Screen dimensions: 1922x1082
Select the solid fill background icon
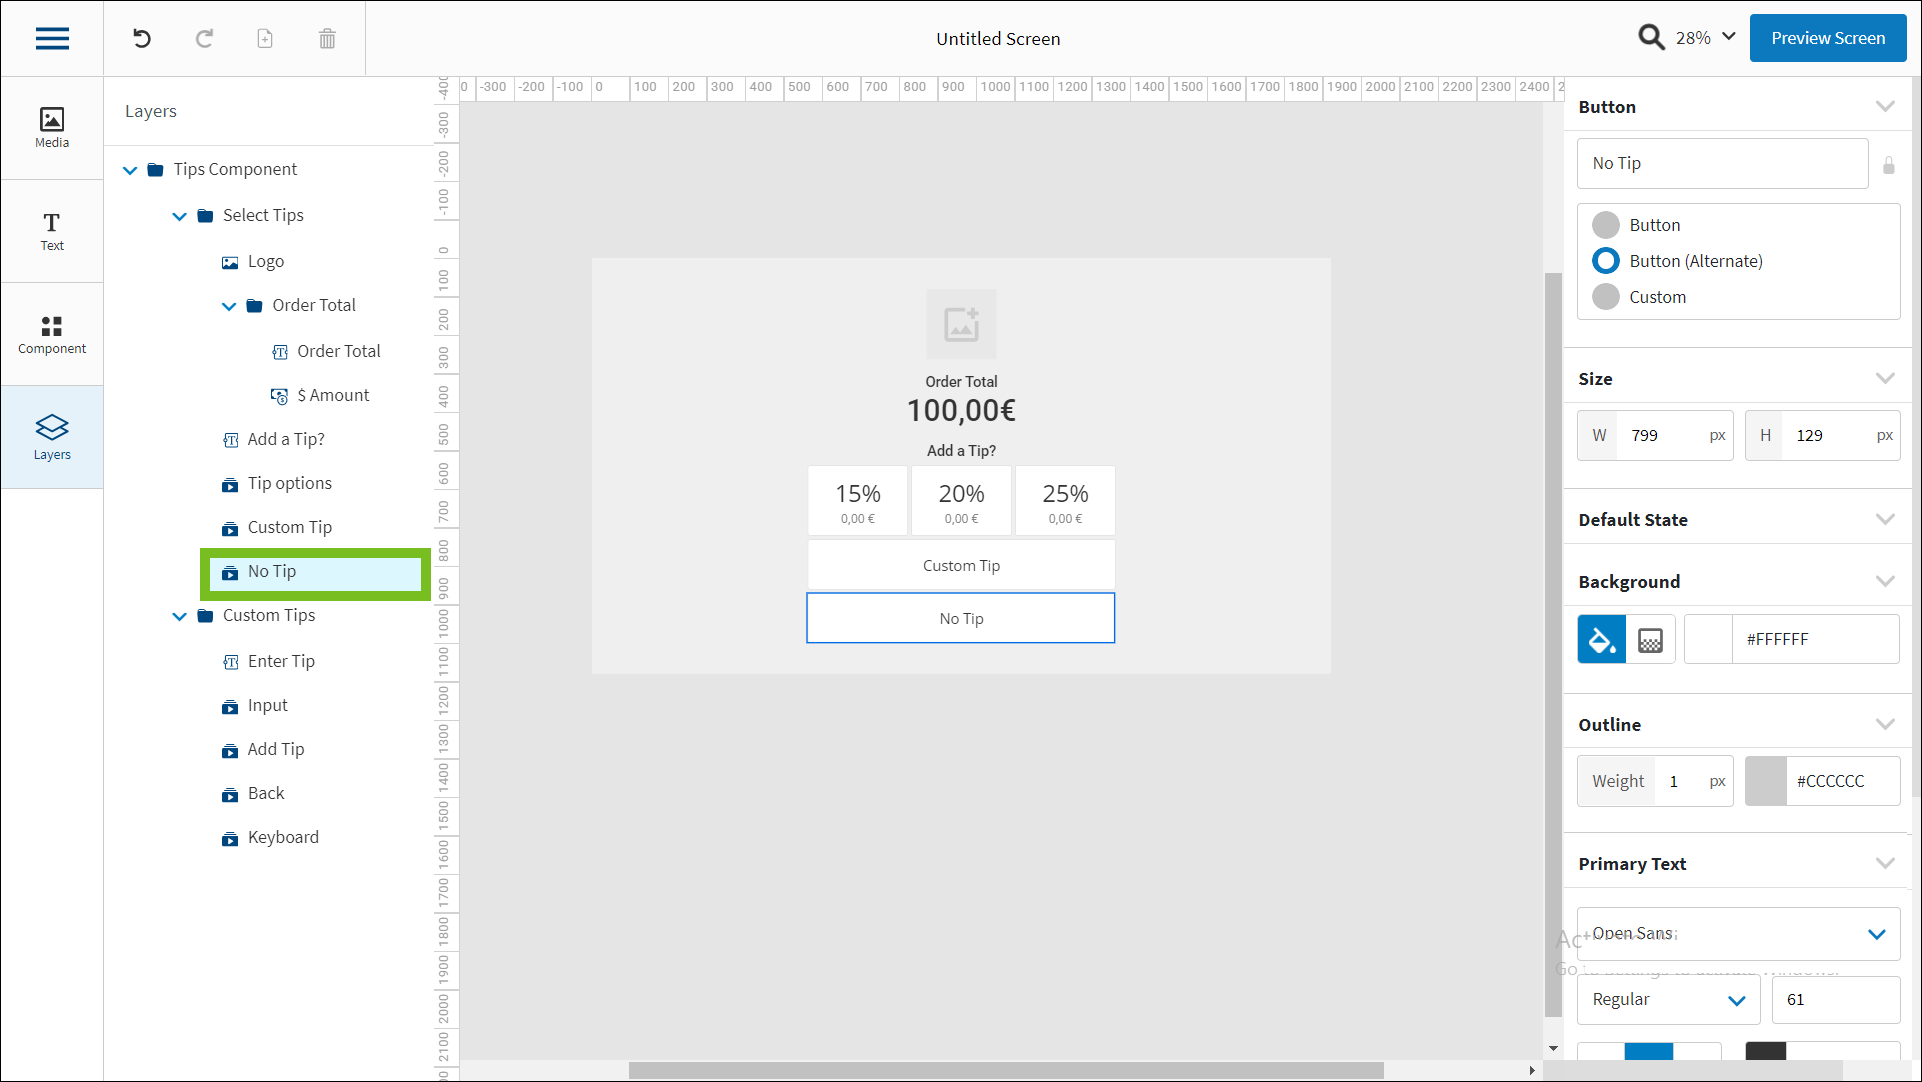[x=1601, y=640]
